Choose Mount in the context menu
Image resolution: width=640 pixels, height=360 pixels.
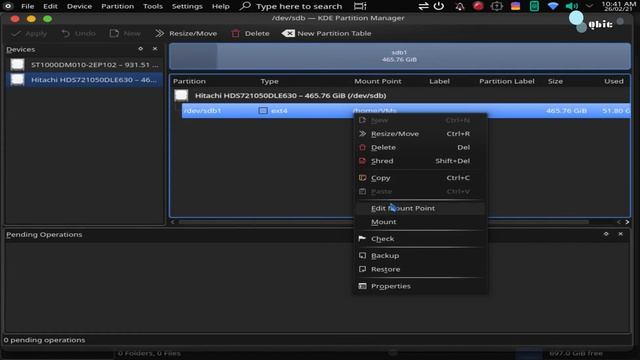click(x=420, y=222)
